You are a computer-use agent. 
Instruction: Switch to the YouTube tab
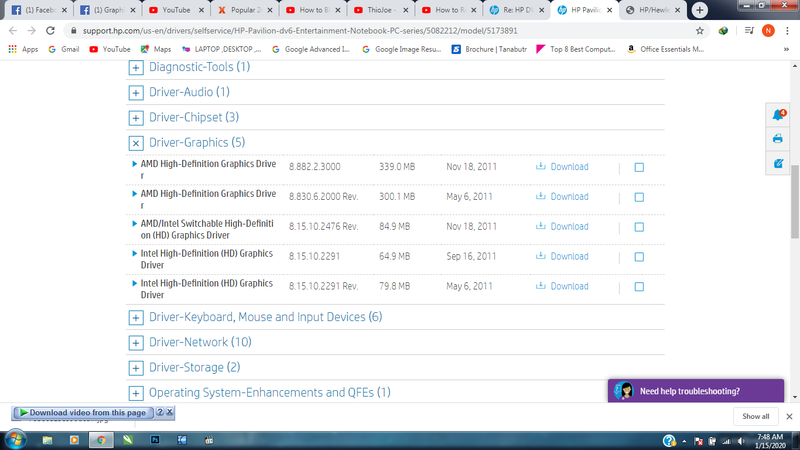(176, 10)
